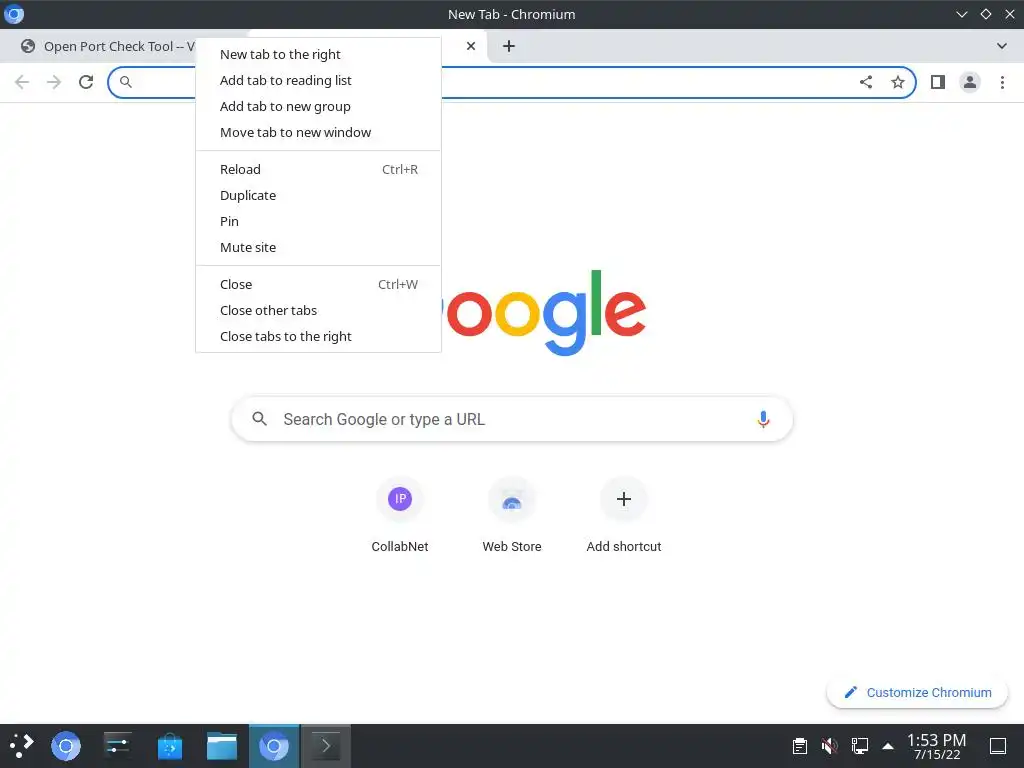Open a new tab with plus button
The image size is (1024, 768).
(509, 46)
